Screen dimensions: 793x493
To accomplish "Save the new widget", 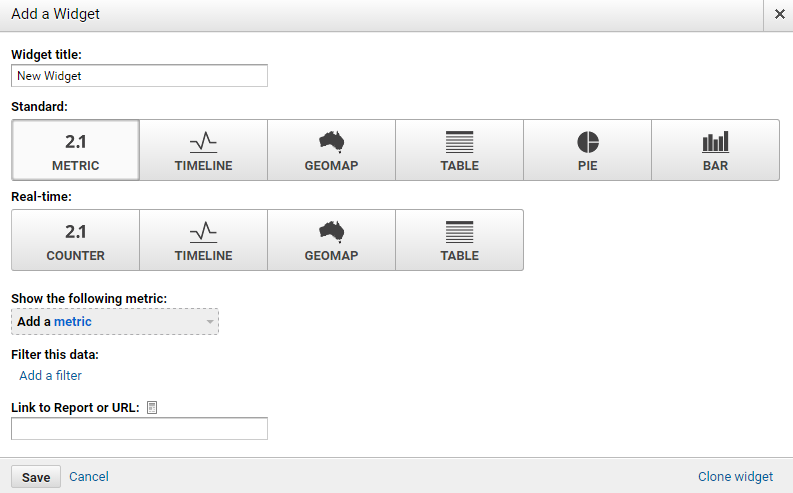I will (36, 477).
